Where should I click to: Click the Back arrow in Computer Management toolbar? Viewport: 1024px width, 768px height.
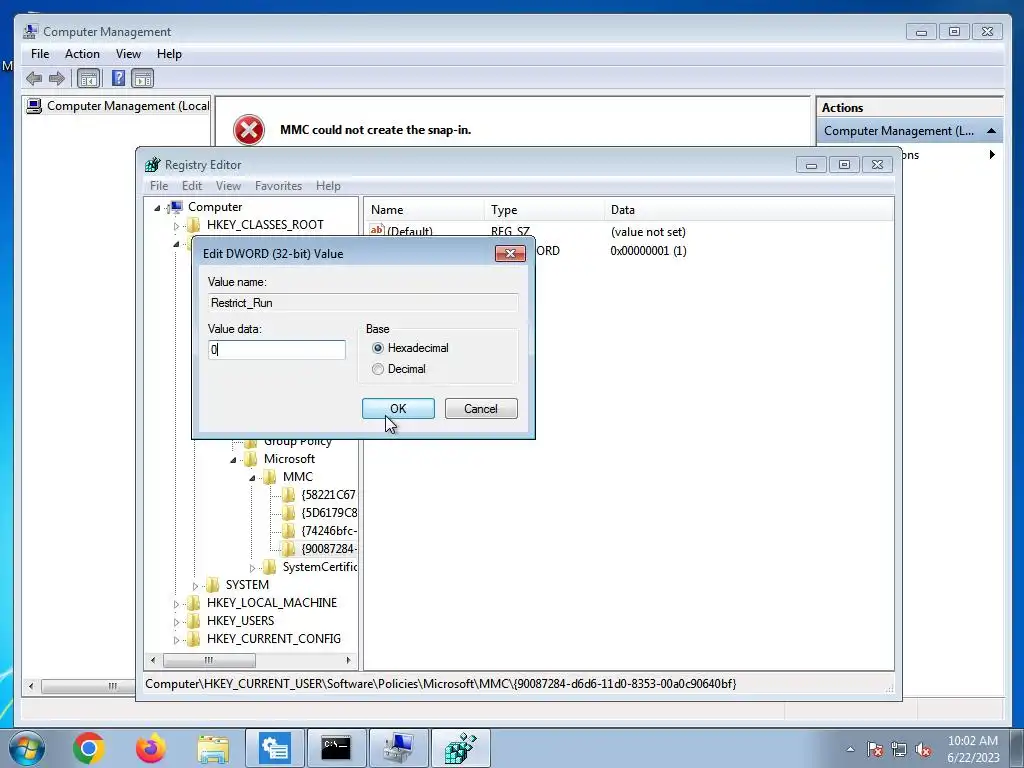34,79
